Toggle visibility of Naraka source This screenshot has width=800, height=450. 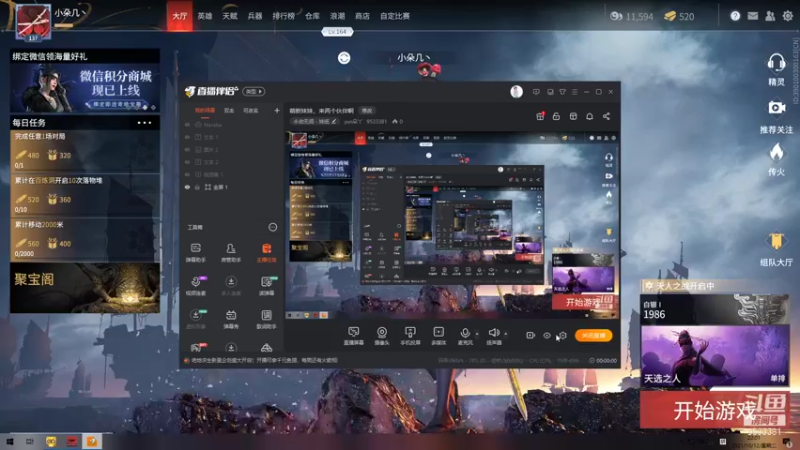pyautogui.click(x=187, y=125)
